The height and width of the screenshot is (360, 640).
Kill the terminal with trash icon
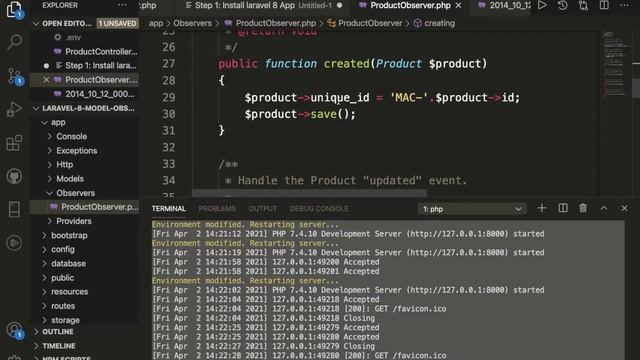(583, 208)
